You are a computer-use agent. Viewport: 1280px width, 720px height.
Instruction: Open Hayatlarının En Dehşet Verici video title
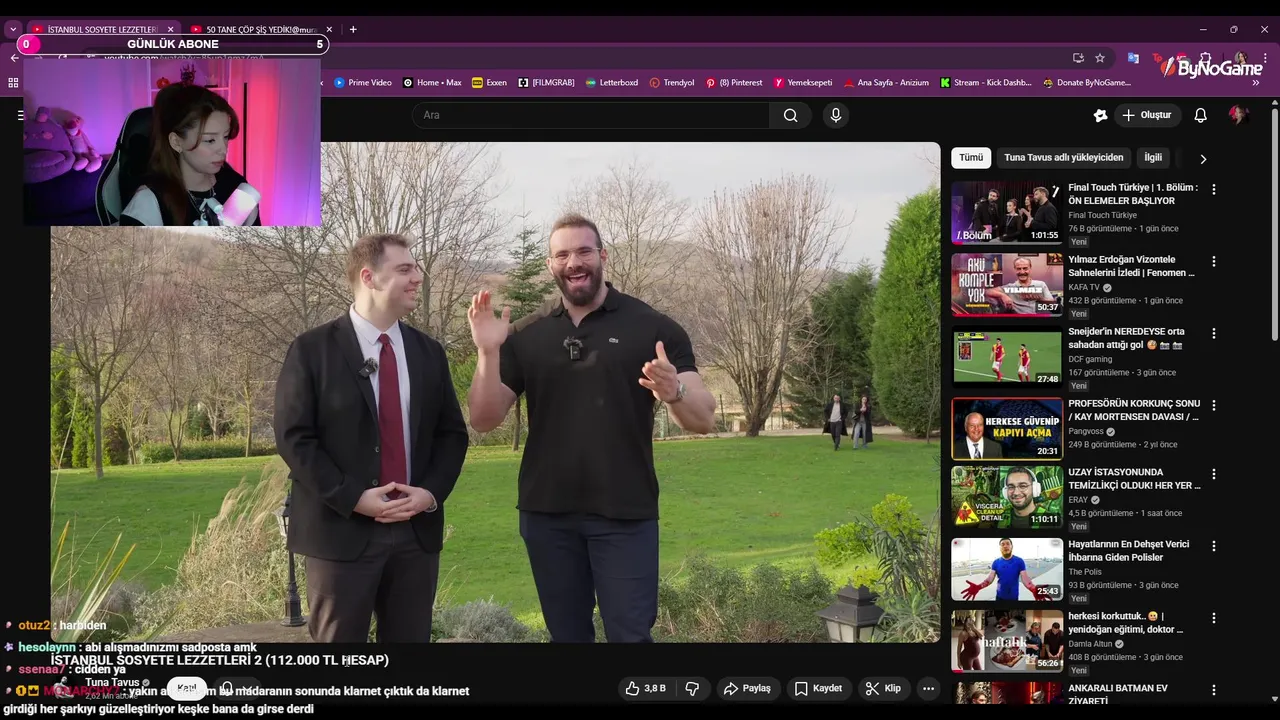click(1128, 551)
